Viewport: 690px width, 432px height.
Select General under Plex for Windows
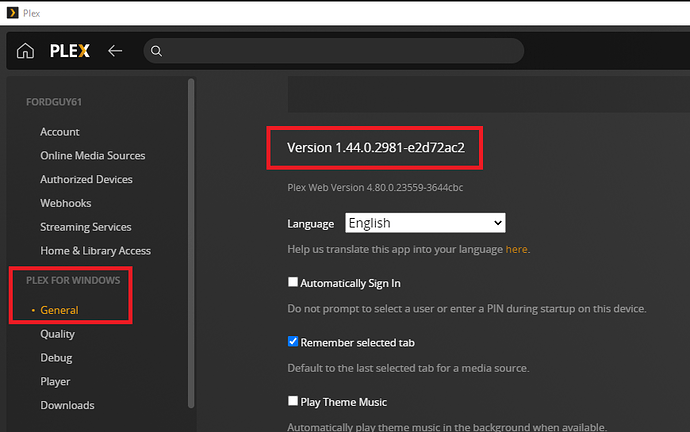[59, 310]
